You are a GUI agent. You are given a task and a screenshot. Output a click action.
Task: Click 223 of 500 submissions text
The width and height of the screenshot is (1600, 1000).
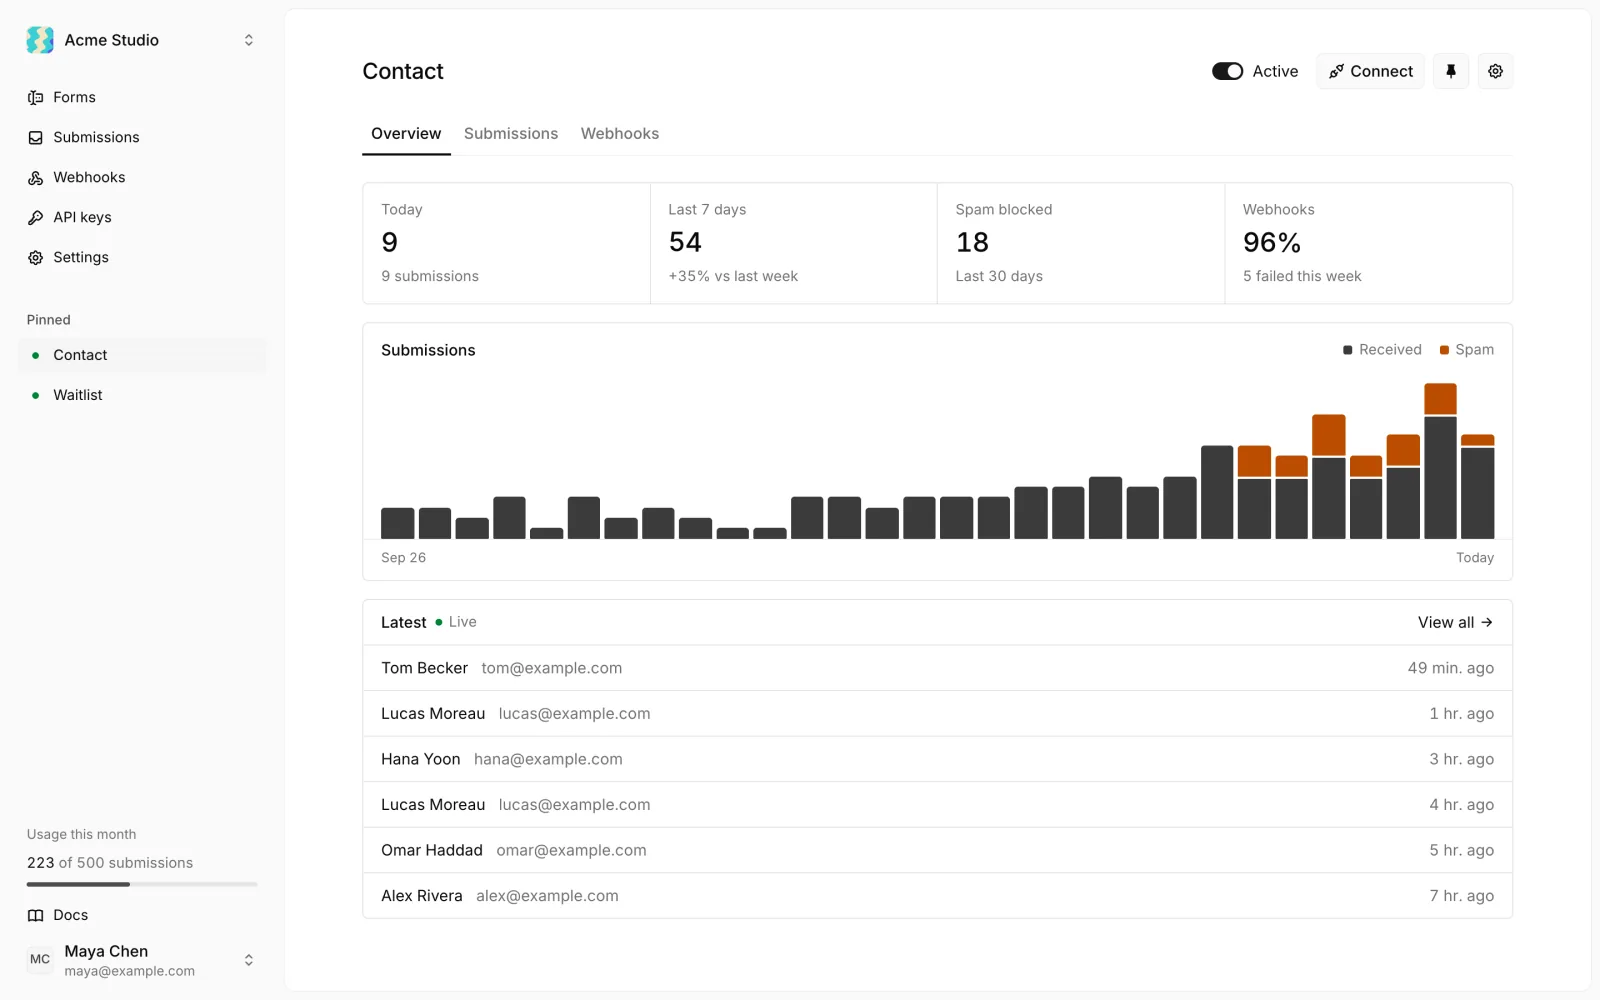point(110,863)
